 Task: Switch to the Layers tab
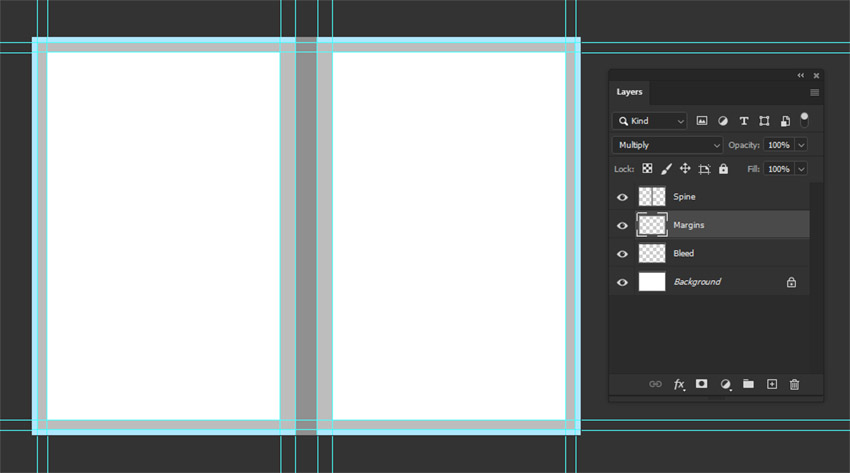pos(629,92)
